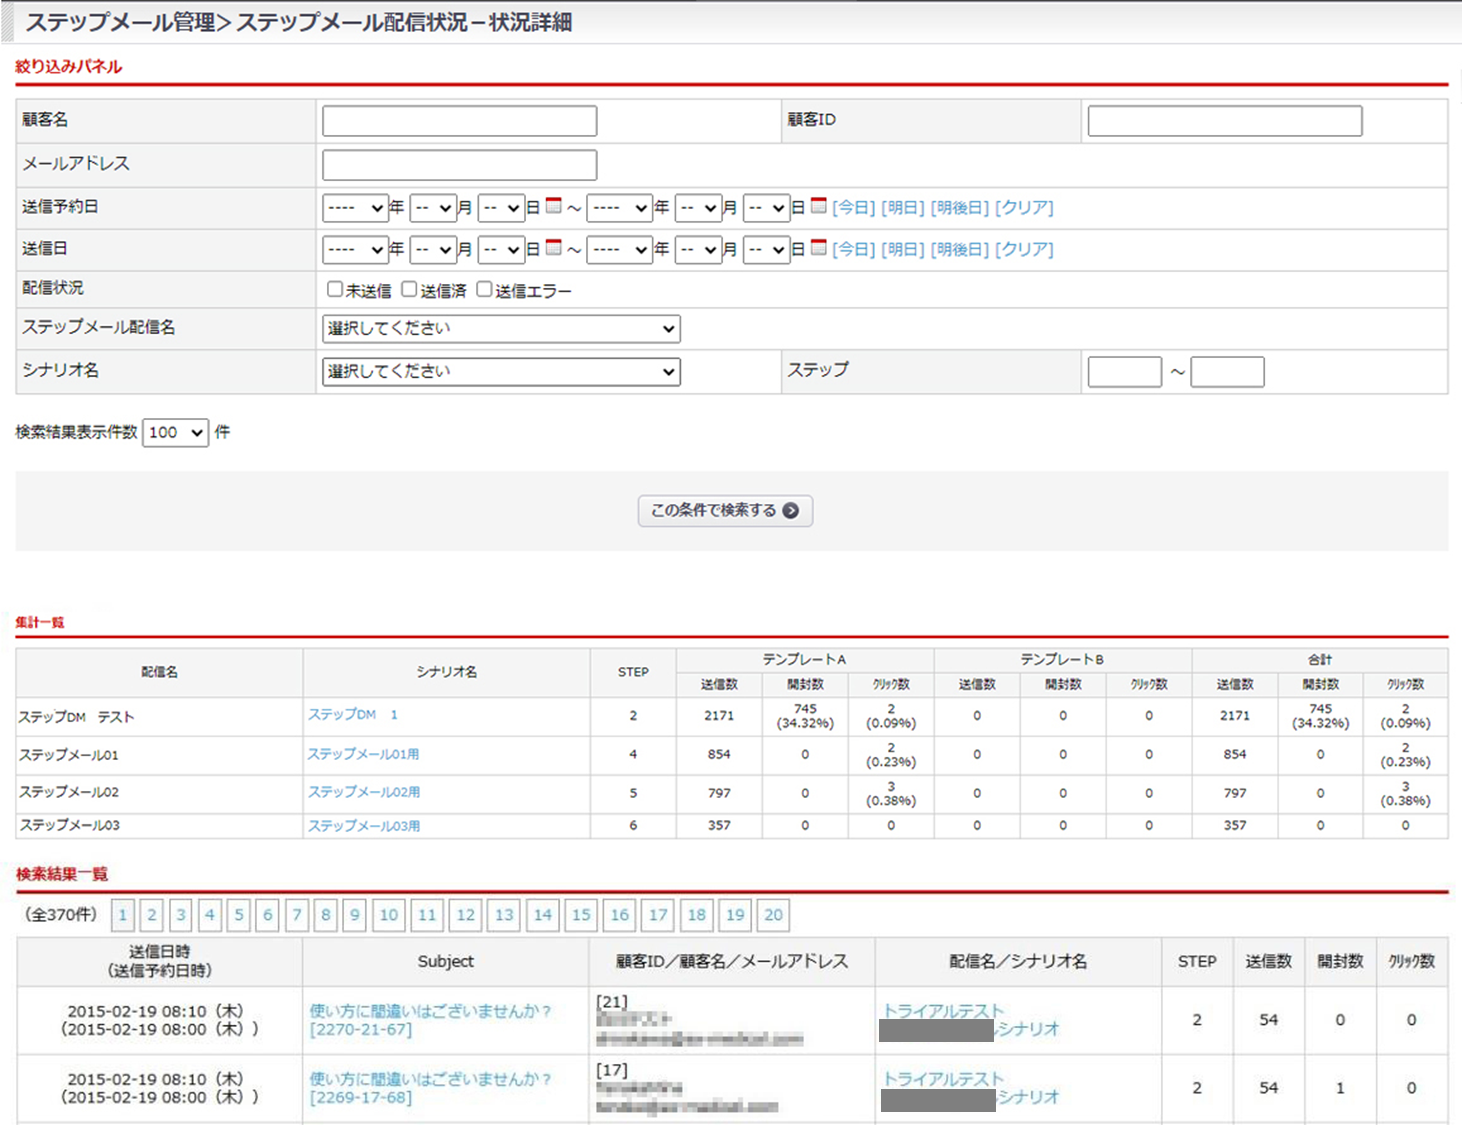Change 検索結果表示件数 dropdown from 100
The width and height of the screenshot is (1462, 1125).
pyautogui.click(x=176, y=433)
